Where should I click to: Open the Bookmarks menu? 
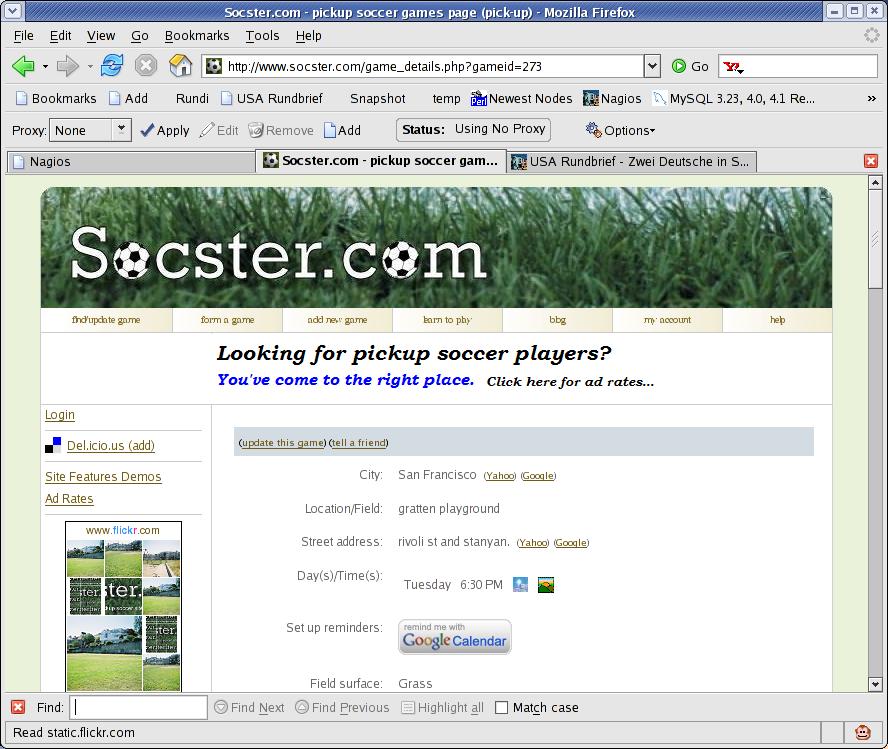[x=197, y=35]
